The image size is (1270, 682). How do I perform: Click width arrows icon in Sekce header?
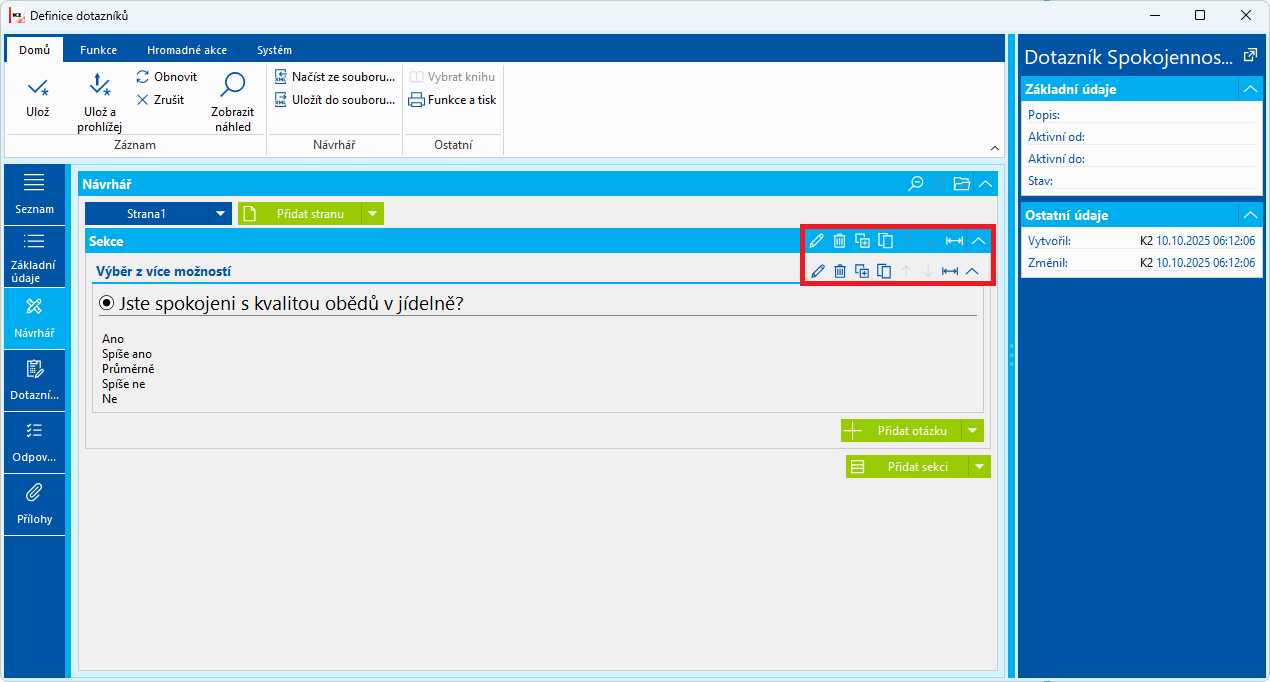[x=954, y=241]
